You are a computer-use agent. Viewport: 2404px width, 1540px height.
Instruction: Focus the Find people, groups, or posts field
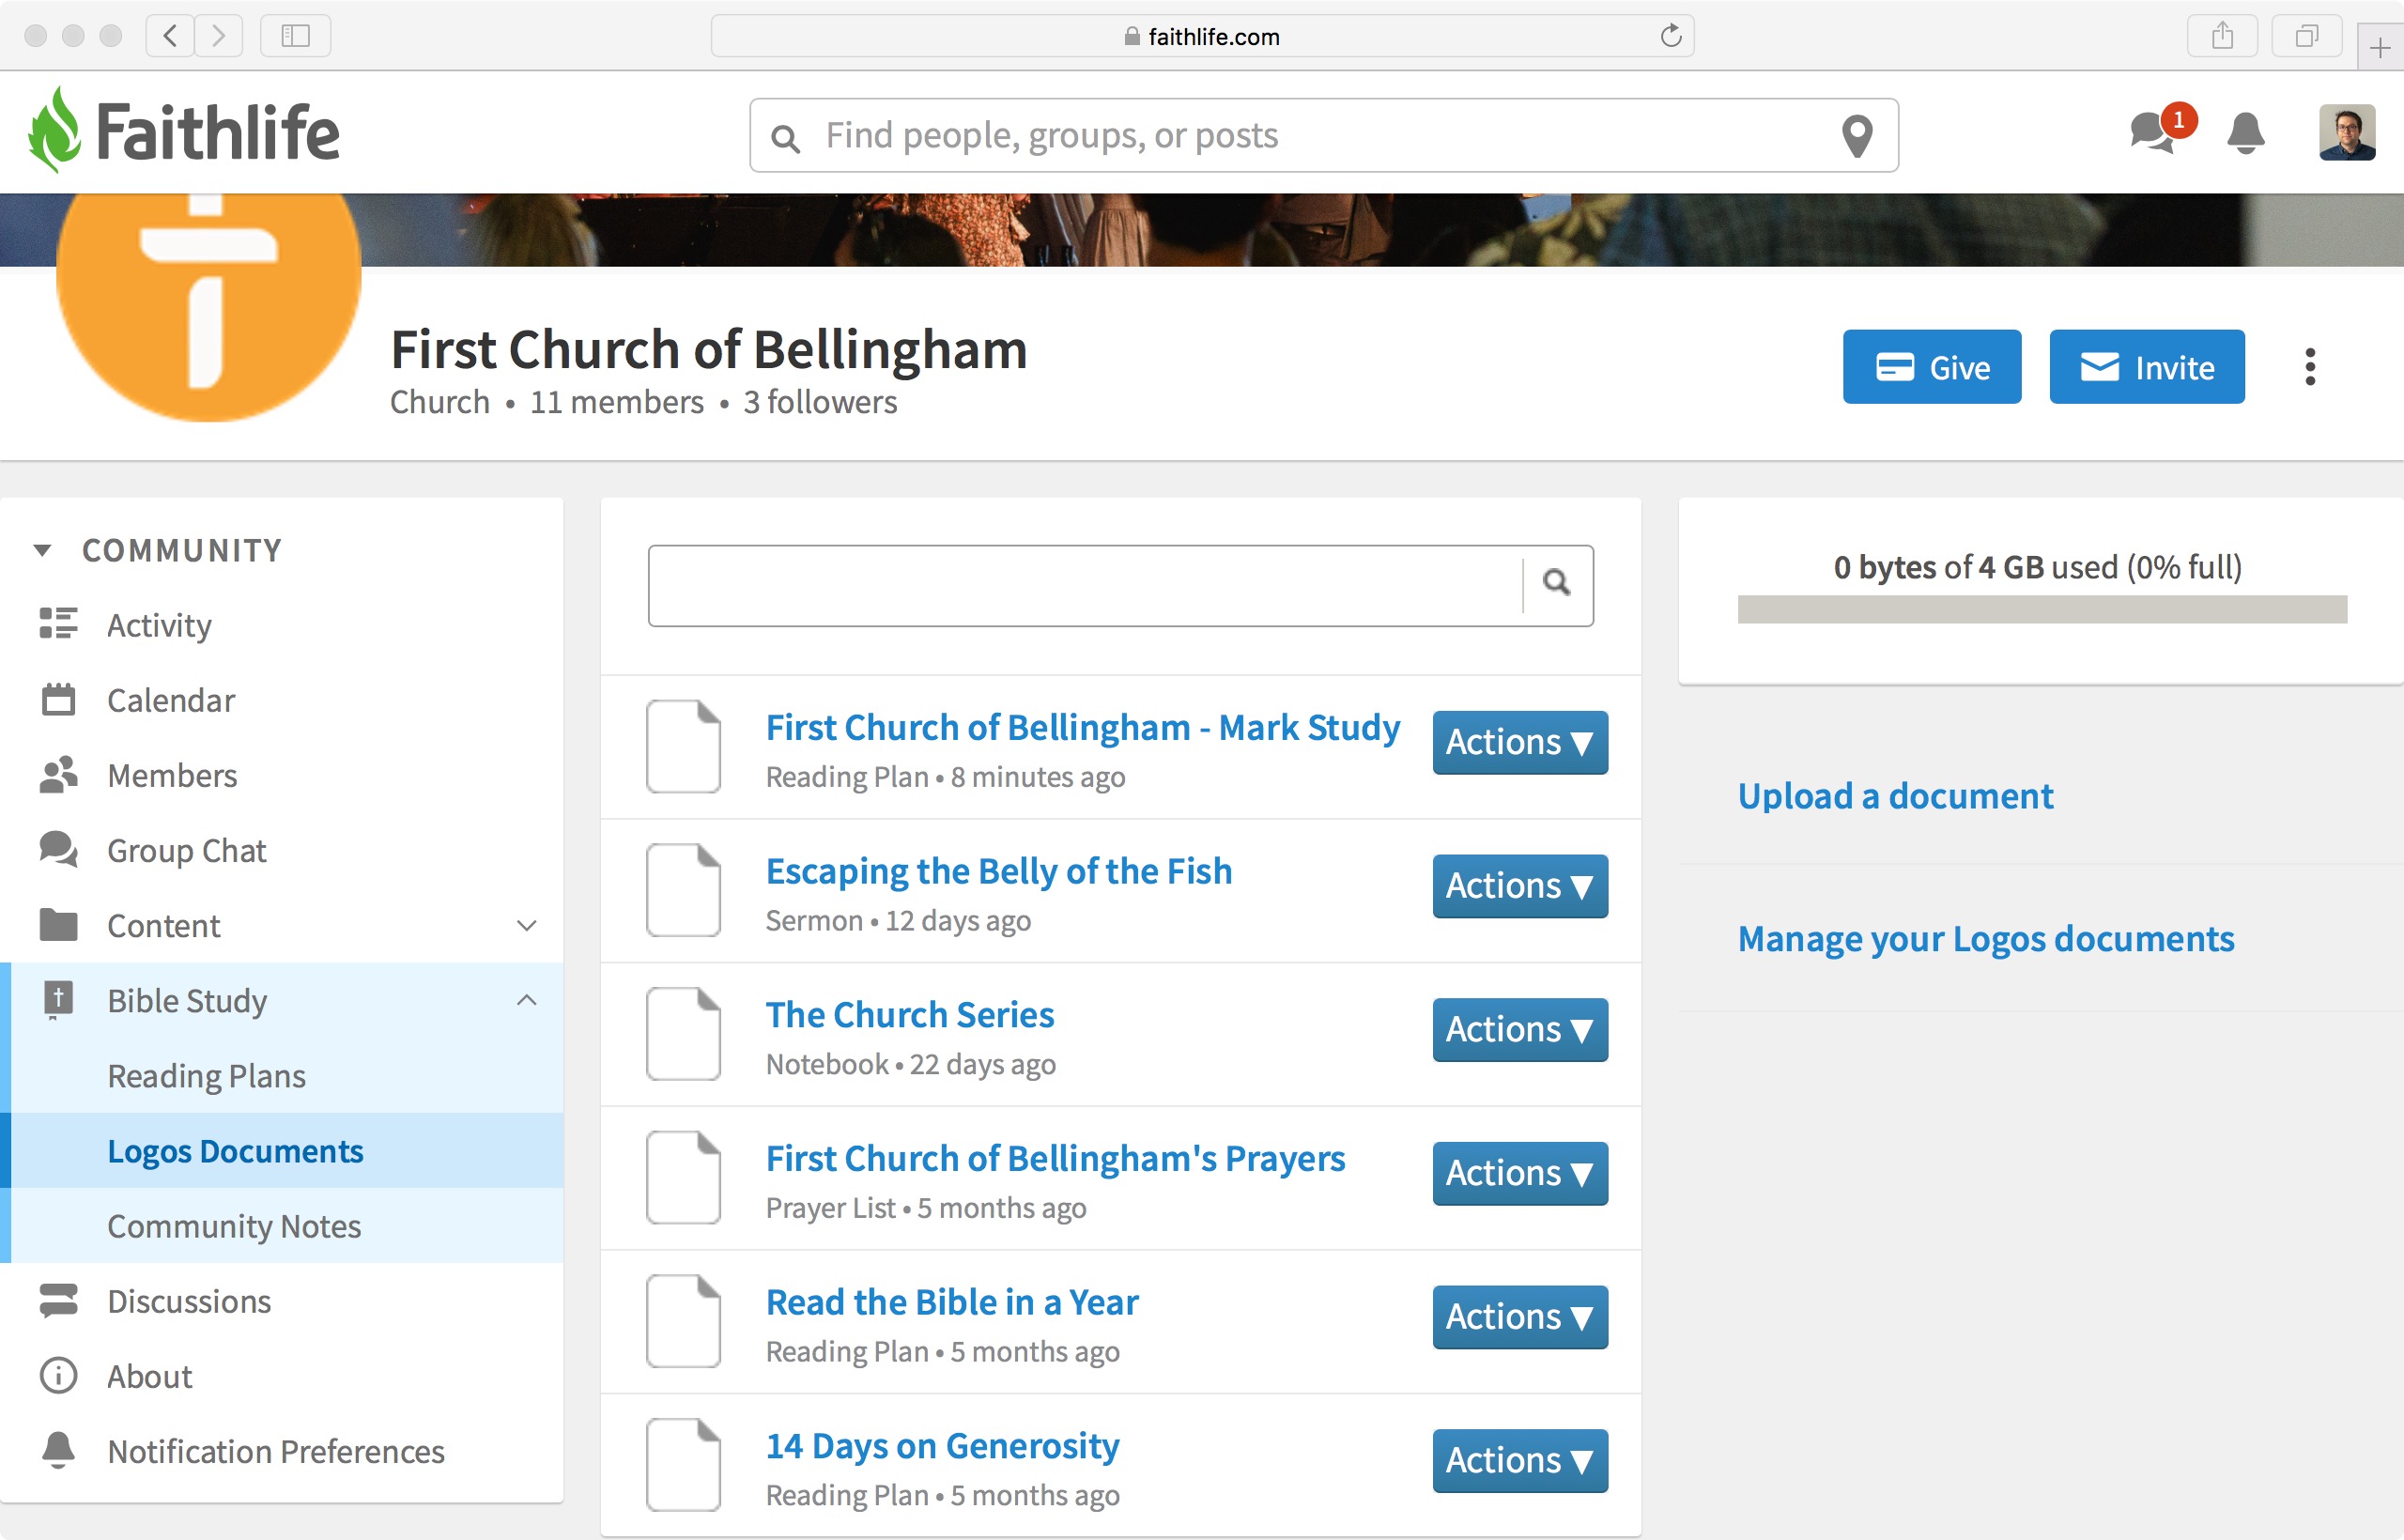pyautogui.click(x=1324, y=135)
